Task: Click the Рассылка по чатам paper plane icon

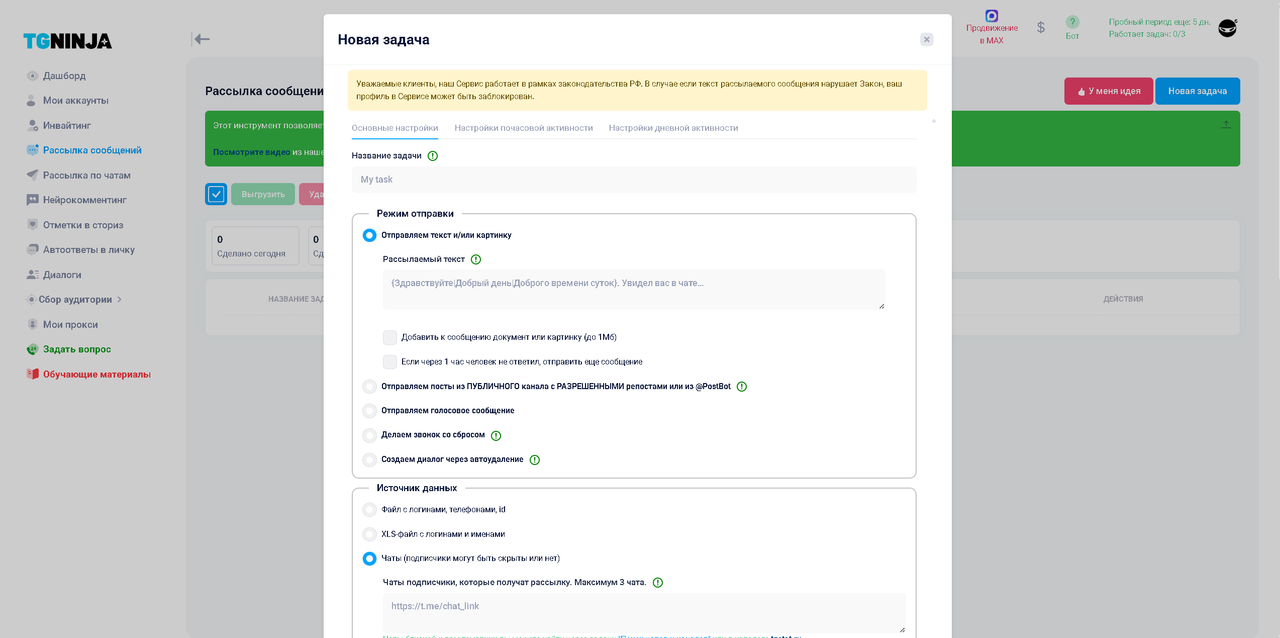Action: point(32,175)
